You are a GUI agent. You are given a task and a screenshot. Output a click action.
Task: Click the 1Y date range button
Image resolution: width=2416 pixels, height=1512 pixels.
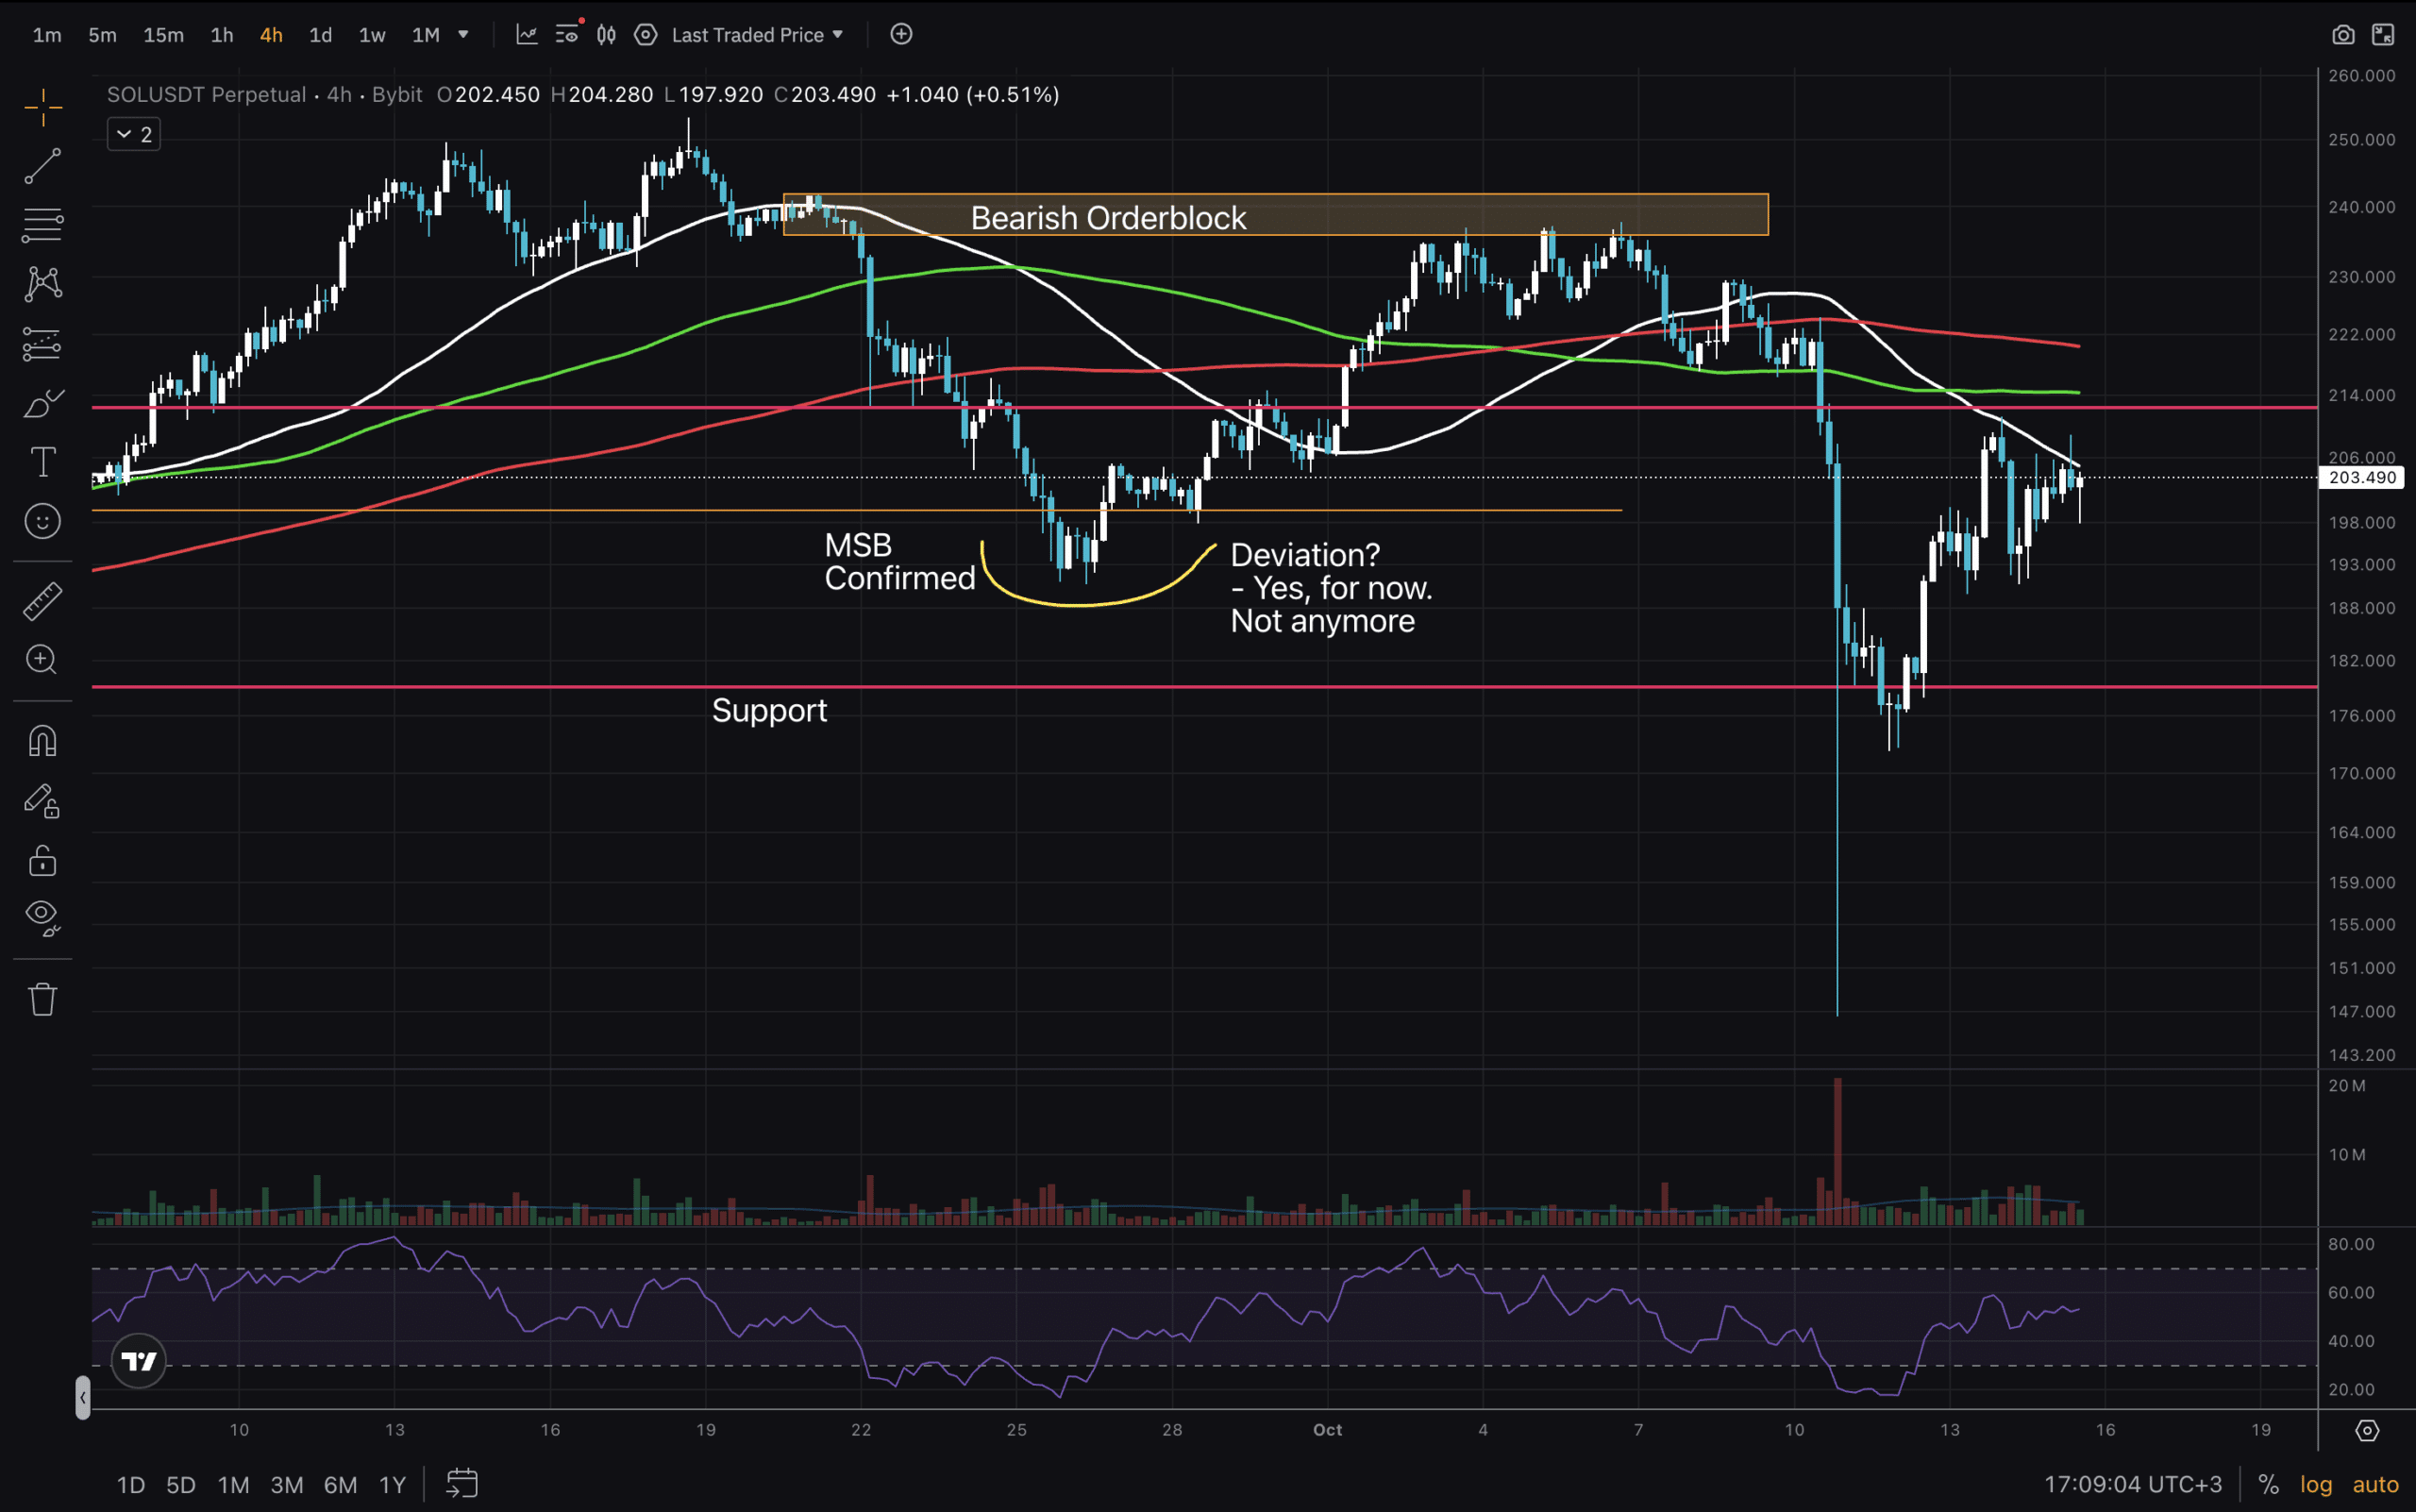(x=392, y=1484)
